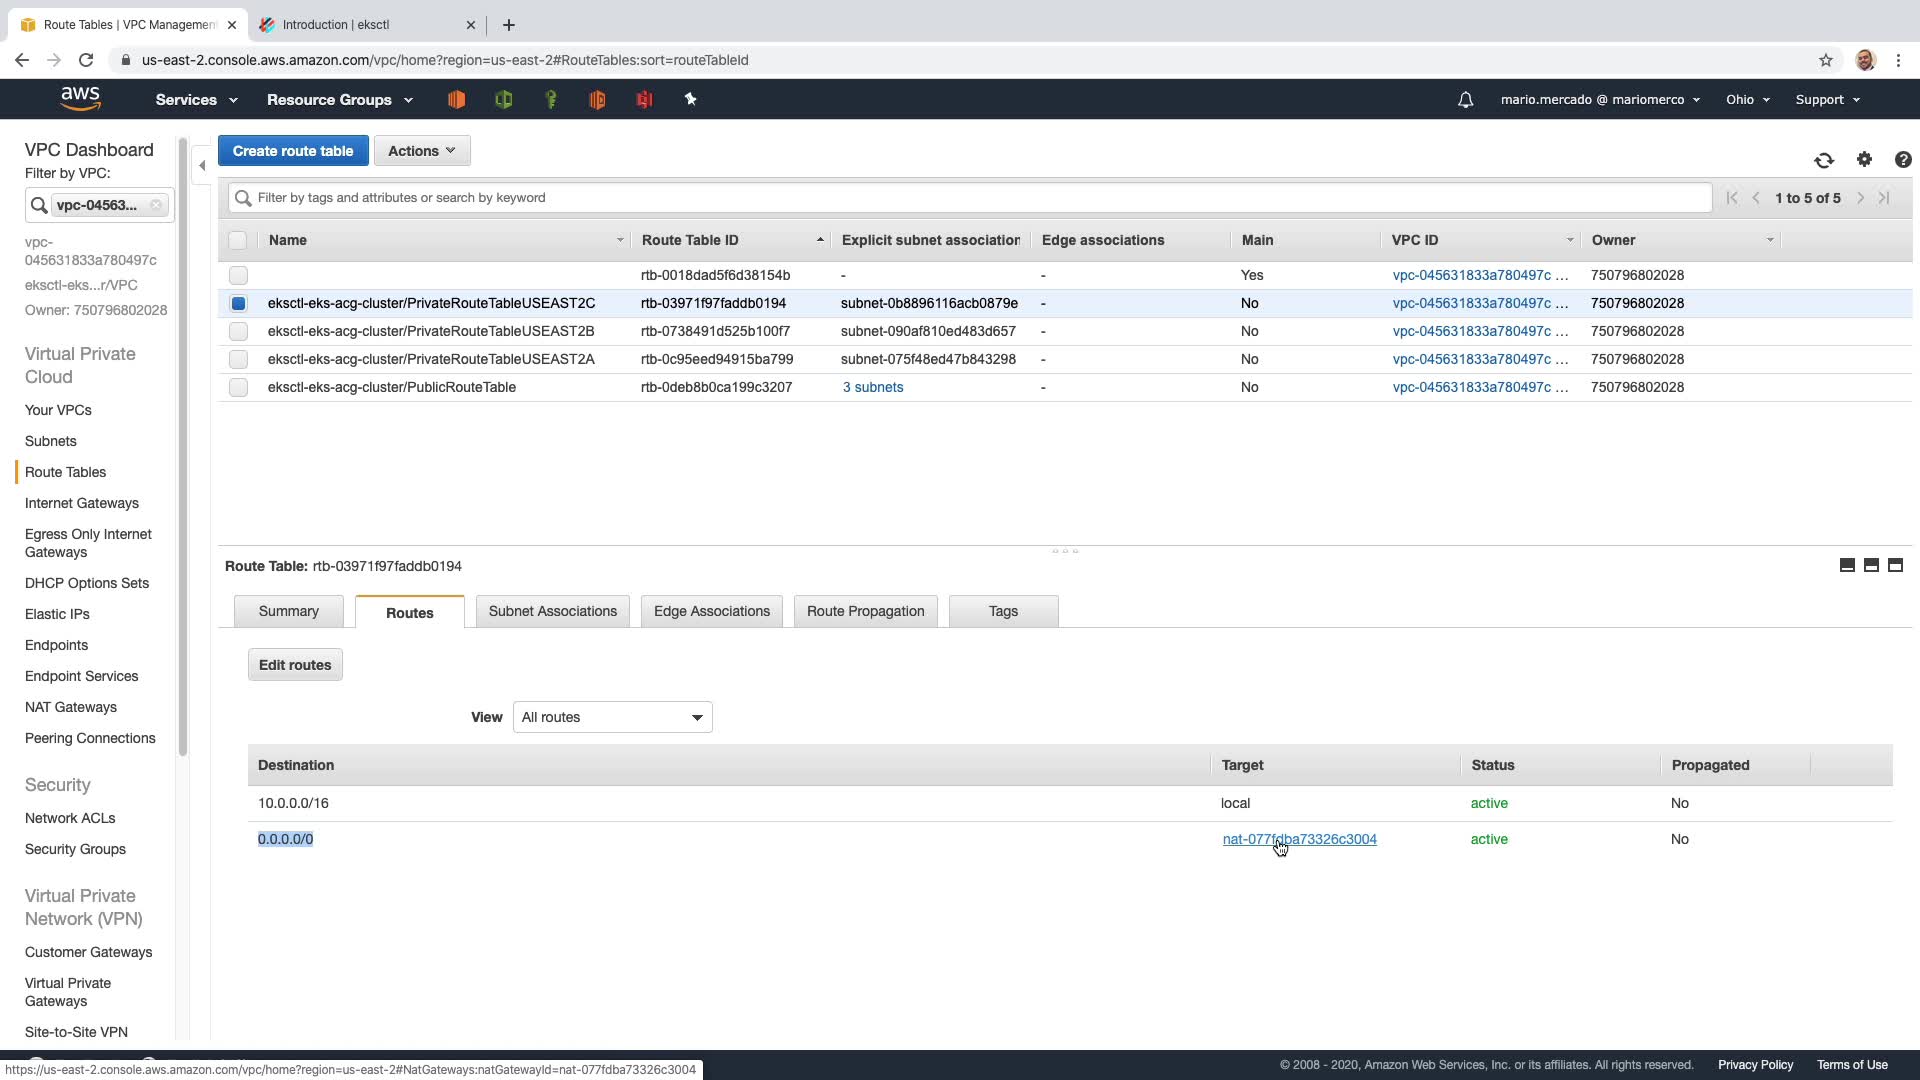This screenshot has height=1080, width=1920.
Task: Open the AWS notifications bell
Action: click(x=1465, y=100)
